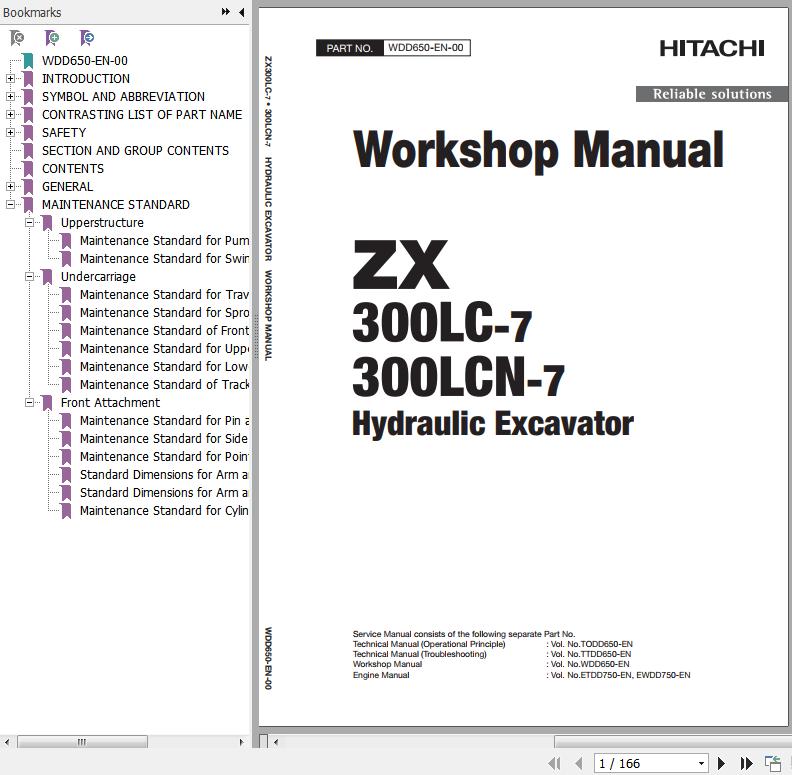Viewport: 792px width, 775px height.
Task: Click the bookmark icon beside SECTION AND GROUP CONTENTS
Action: (28, 151)
